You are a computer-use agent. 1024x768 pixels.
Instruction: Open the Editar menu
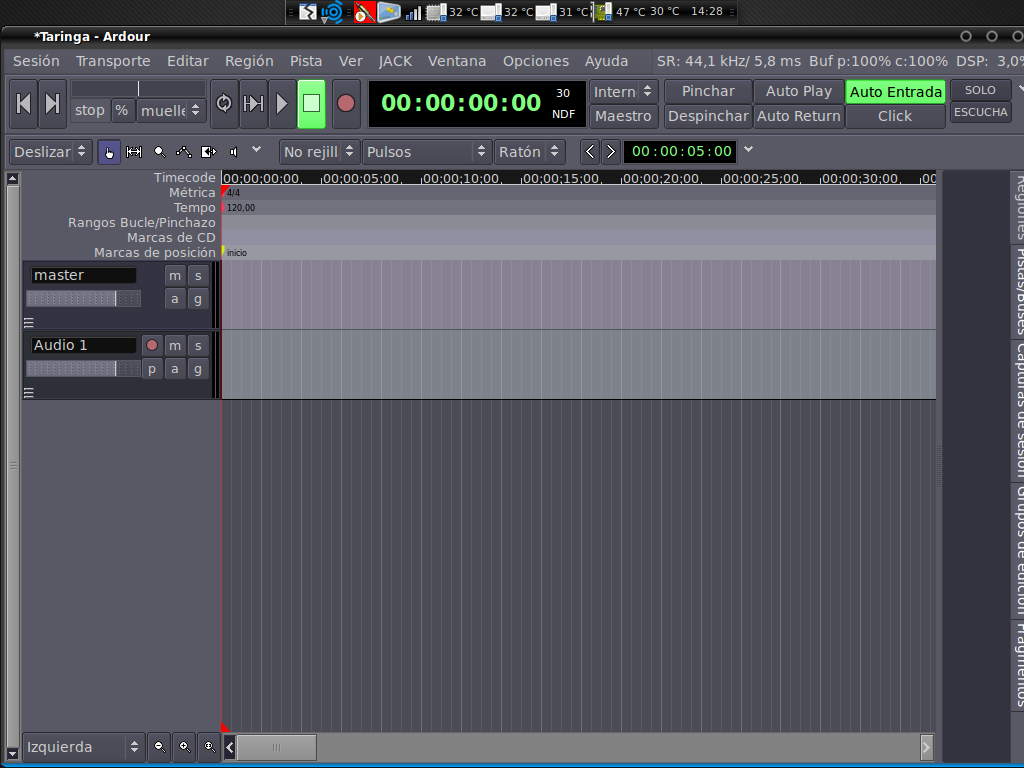coord(188,61)
